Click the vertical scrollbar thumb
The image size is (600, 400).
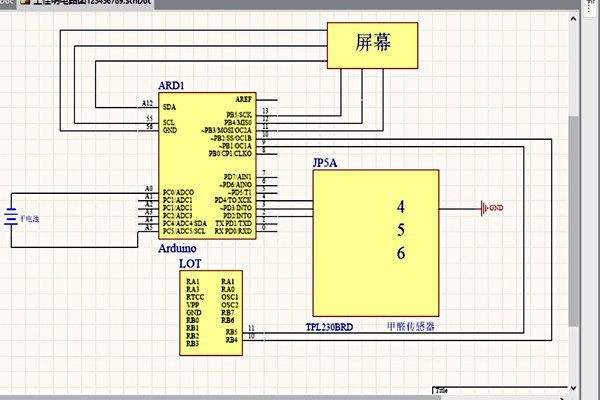pyautogui.click(x=573, y=220)
